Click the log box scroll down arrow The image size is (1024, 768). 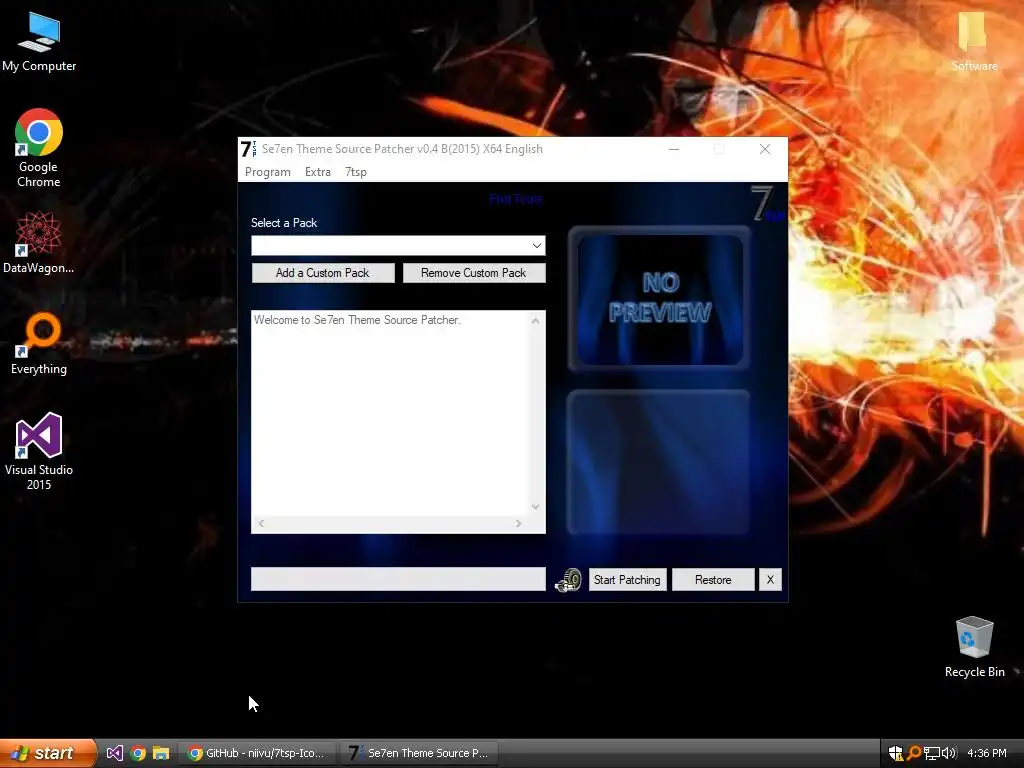tap(536, 507)
